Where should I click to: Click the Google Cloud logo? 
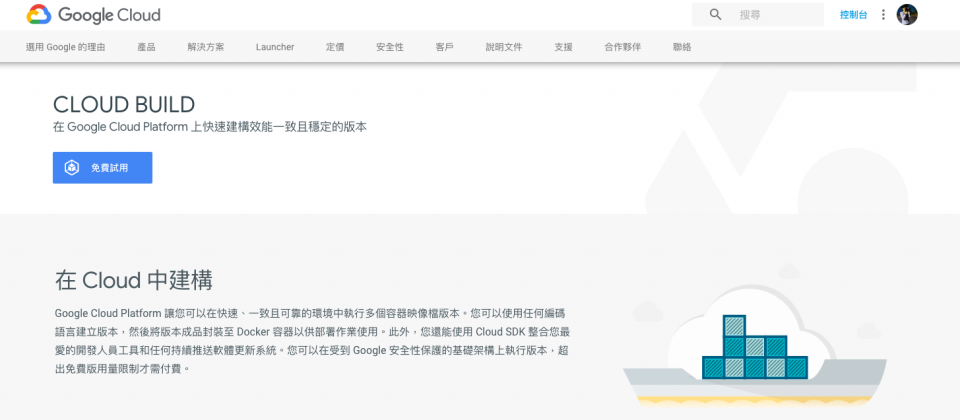(94, 15)
